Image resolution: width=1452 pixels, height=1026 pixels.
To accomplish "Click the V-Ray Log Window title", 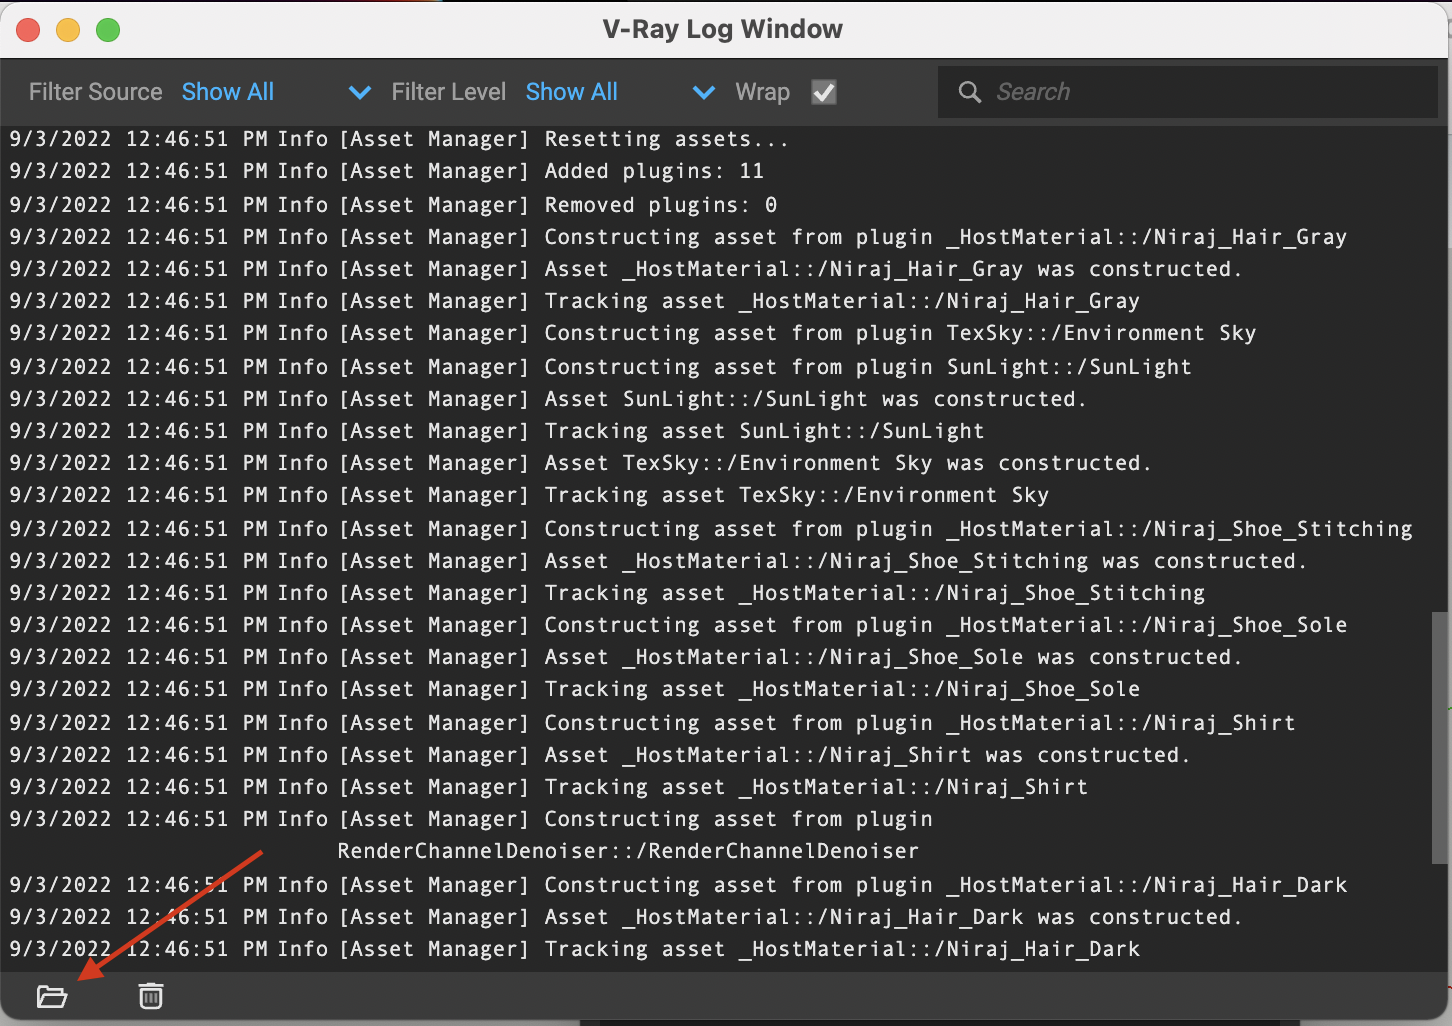I will (x=723, y=29).
